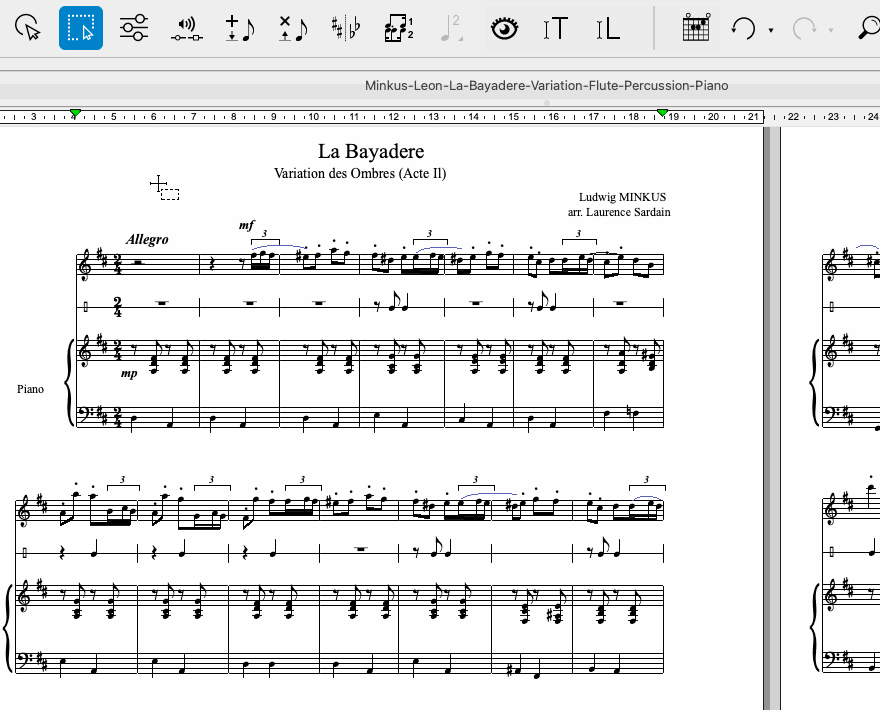
Task: Select the add note tool
Action: [x=240, y=28]
